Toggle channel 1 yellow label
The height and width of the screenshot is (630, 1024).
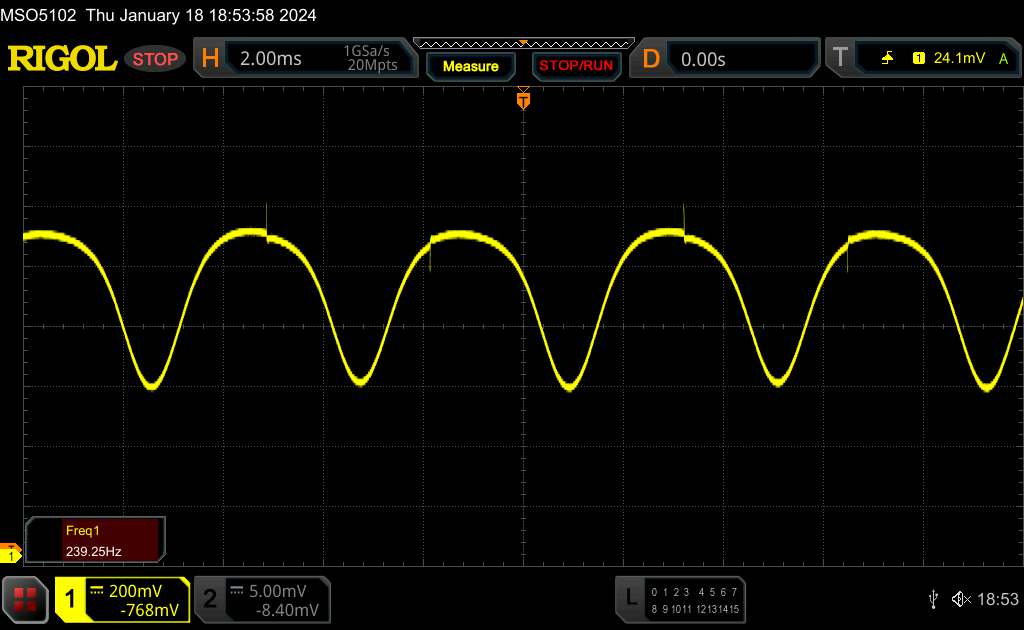coord(70,599)
